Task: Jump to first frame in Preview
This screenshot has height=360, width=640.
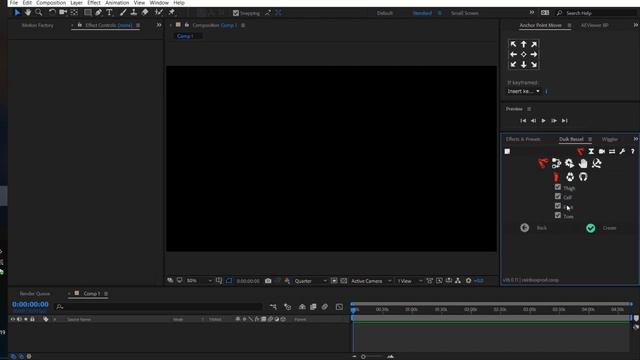Action: pos(523,121)
